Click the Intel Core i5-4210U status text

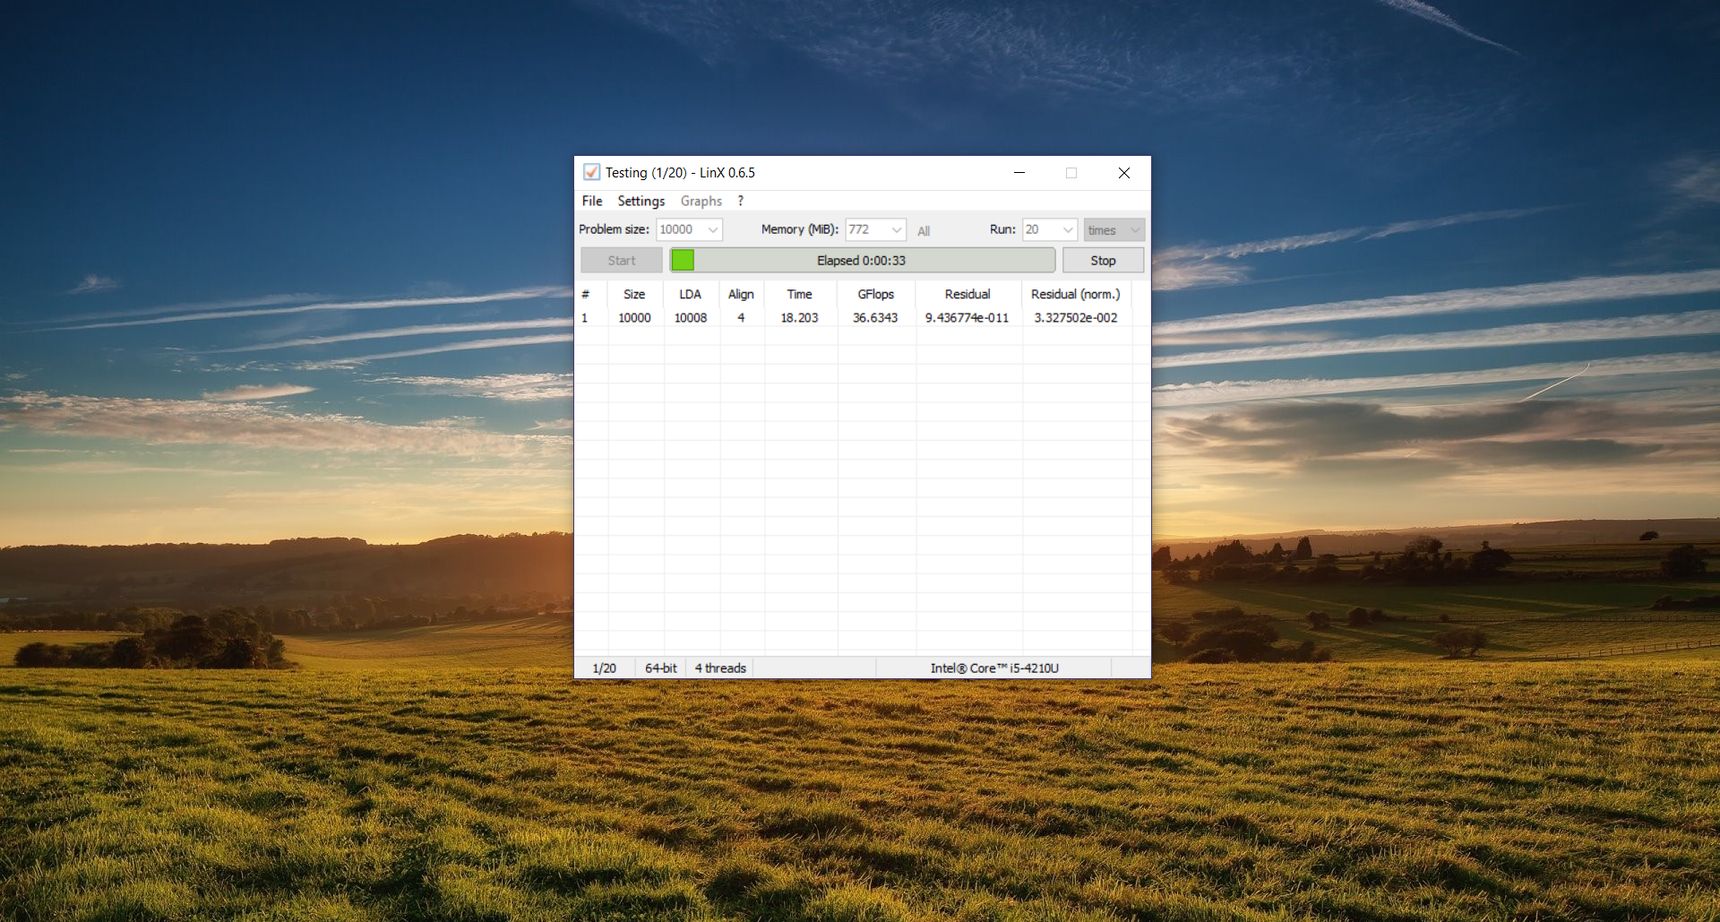994,668
